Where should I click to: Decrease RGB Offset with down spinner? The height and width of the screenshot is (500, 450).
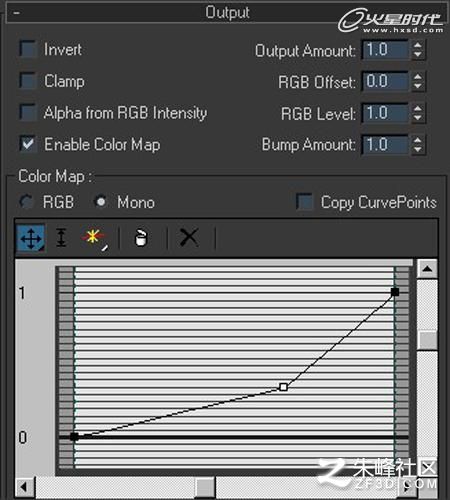(417, 86)
